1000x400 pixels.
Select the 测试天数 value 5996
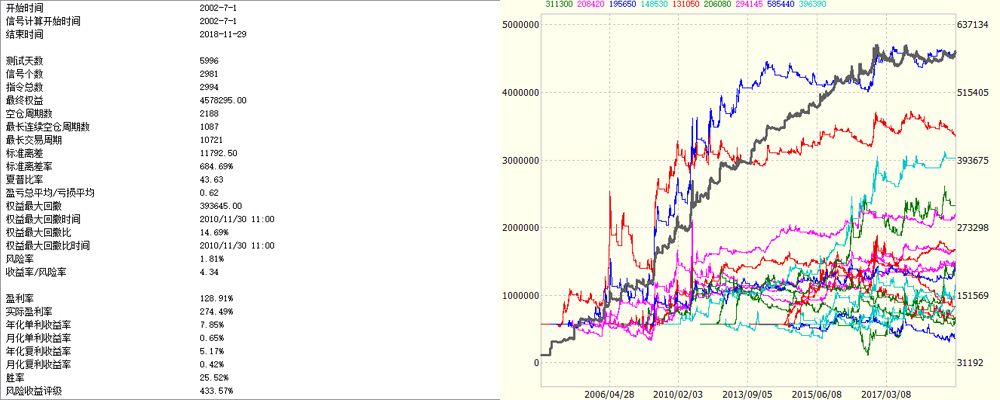tap(210, 61)
